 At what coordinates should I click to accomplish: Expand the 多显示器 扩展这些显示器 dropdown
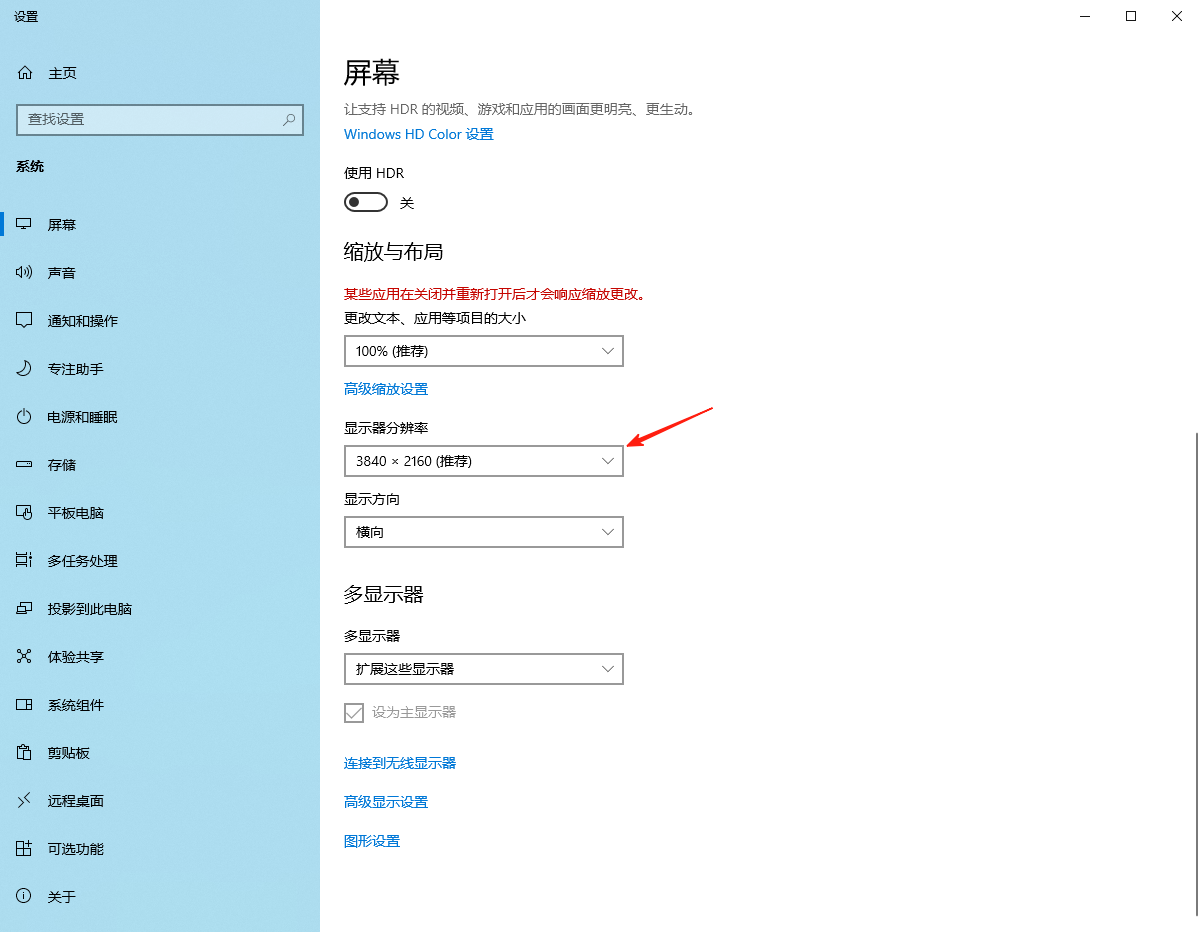point(483,669)
